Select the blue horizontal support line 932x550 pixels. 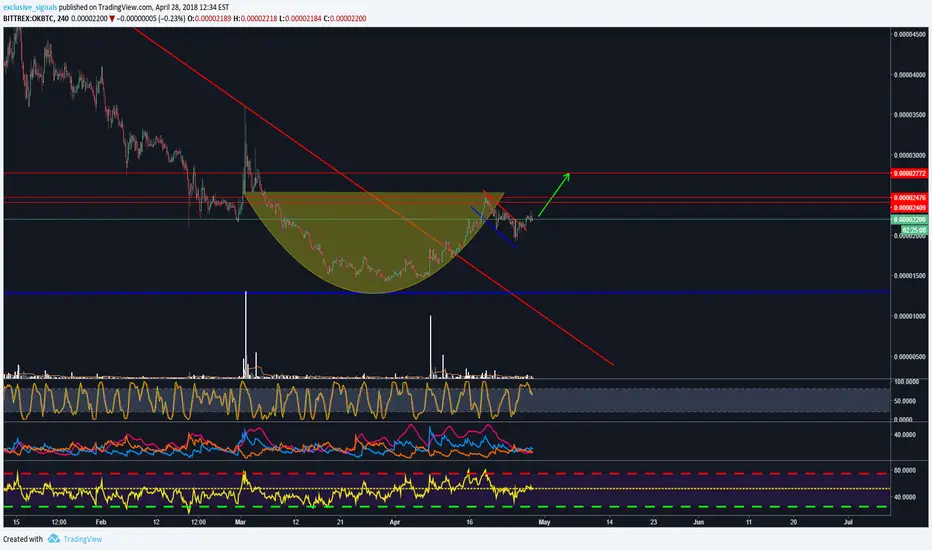point(446,292)
